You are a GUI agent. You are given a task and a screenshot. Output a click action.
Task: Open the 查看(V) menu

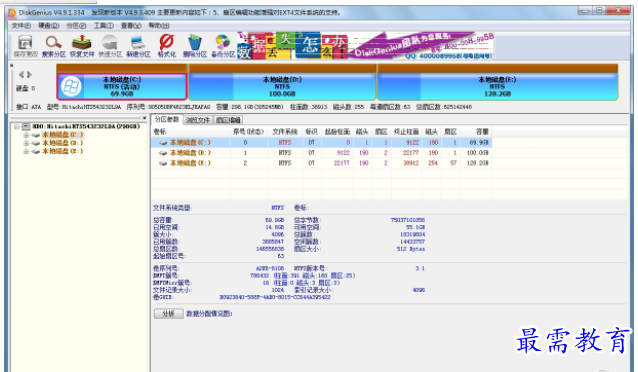[131, 26]
